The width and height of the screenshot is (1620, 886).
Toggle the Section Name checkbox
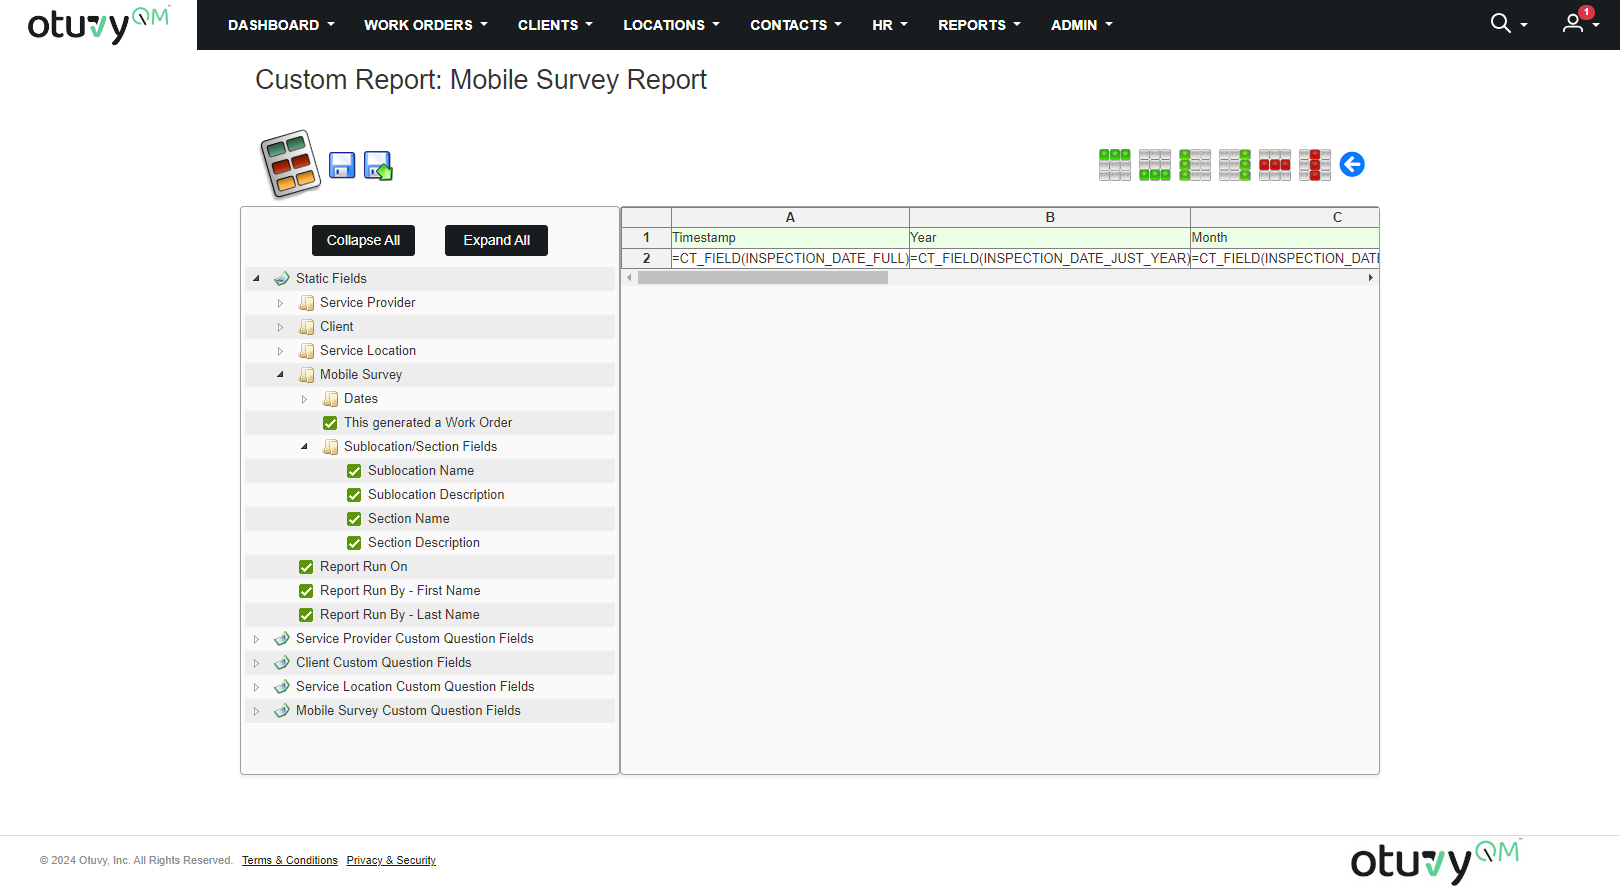tap(354, 519)
